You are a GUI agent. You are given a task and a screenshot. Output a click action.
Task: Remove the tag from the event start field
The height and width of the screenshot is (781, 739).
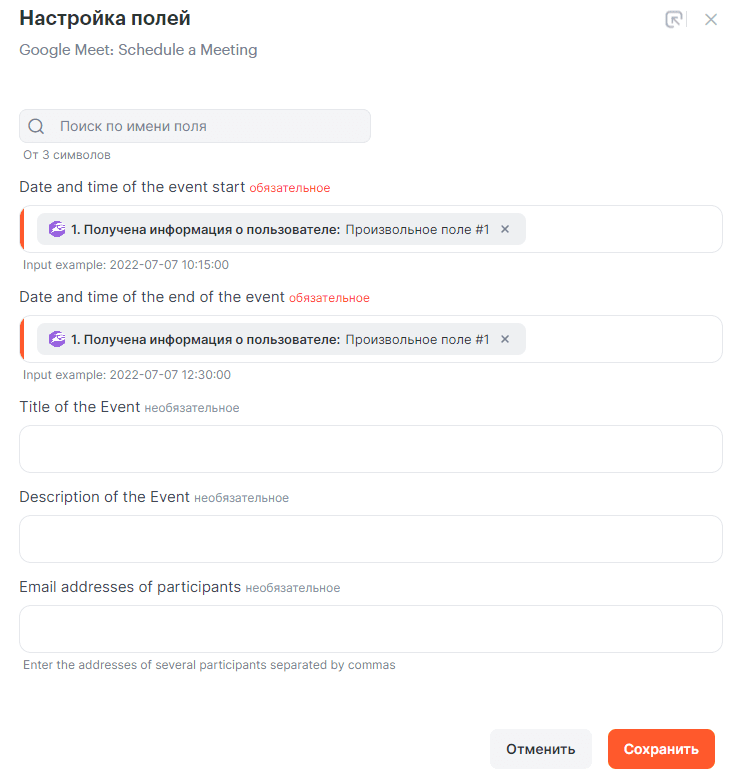tap(505, 229)
